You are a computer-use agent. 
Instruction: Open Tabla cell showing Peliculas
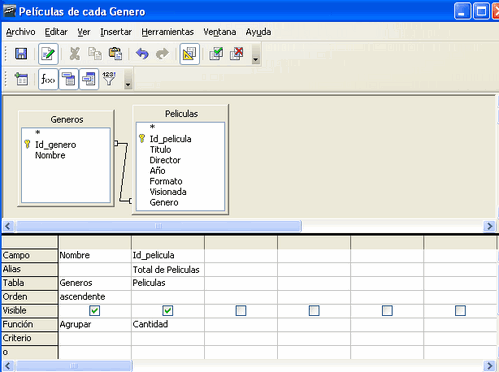click(168, 283)
